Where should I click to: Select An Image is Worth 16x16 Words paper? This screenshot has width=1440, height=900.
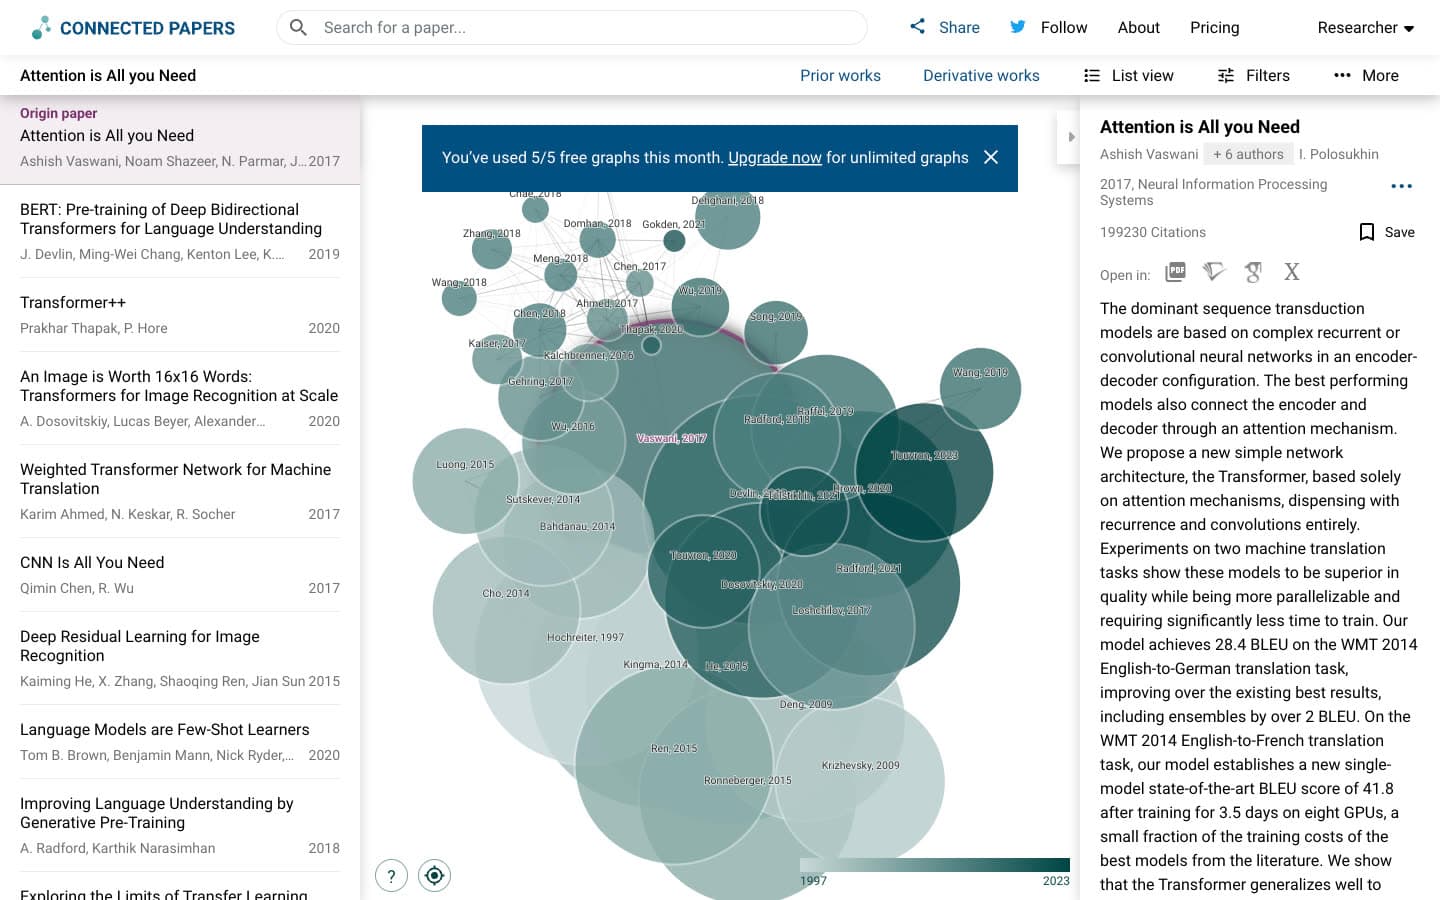coord(180,398)
